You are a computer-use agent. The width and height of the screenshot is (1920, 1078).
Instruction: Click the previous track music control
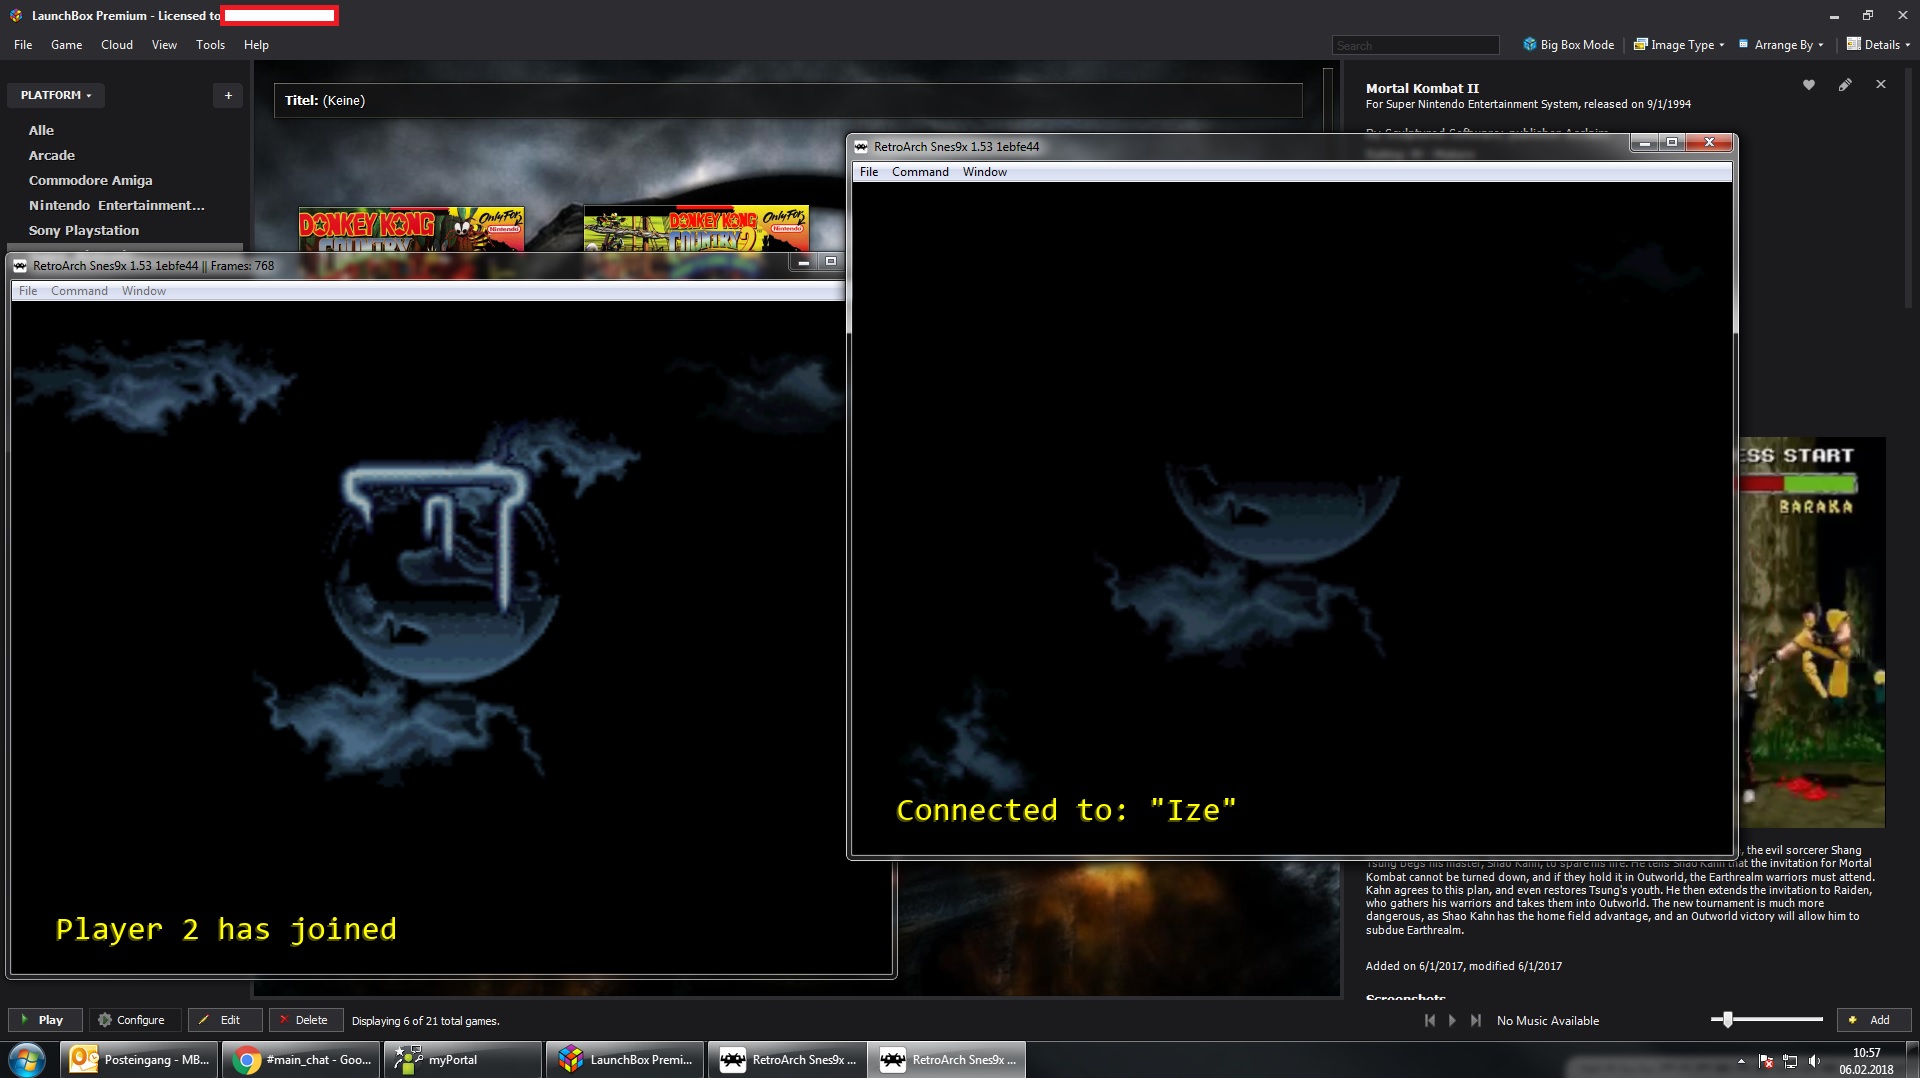click(x=1430, y=1020)
